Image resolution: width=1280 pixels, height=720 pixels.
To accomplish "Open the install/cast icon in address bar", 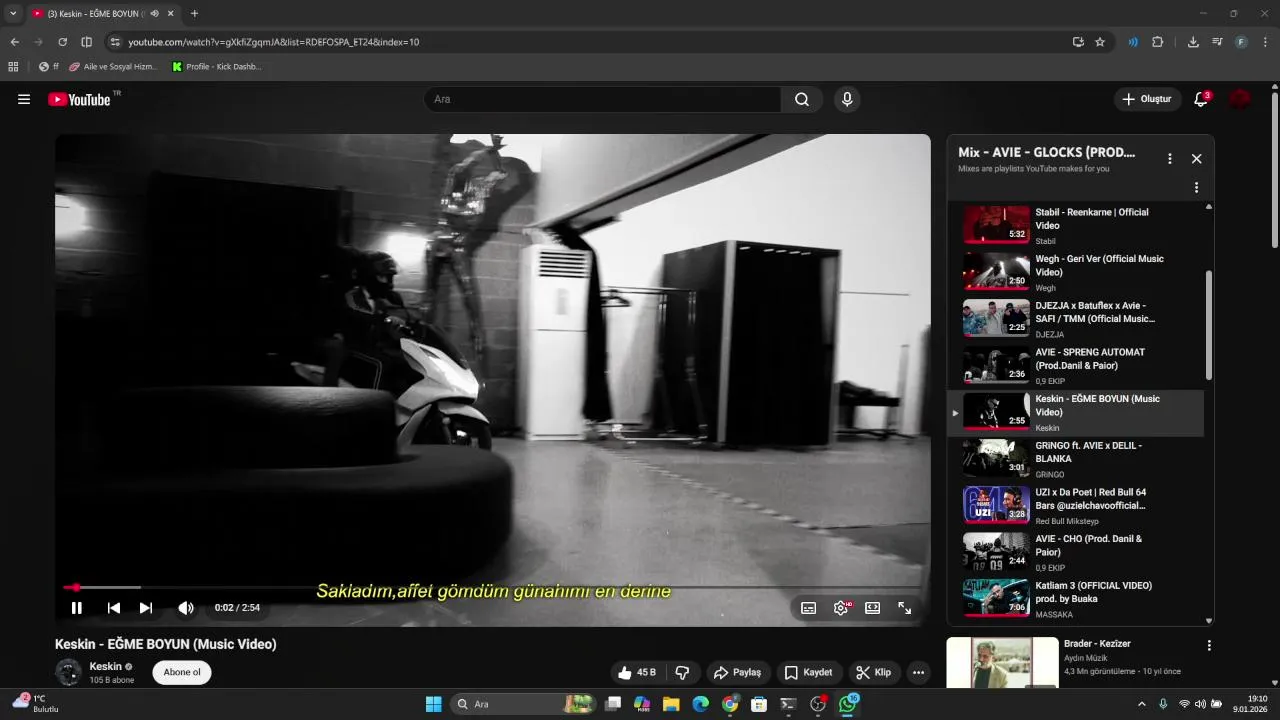I will click(x=1078, y=42).
